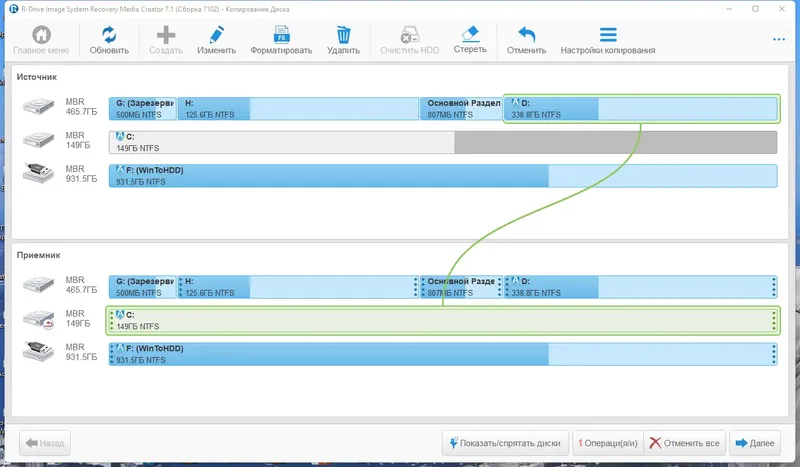Proceed with the Далее button
This screenshot has width=800, height=467.
(755, 443)
